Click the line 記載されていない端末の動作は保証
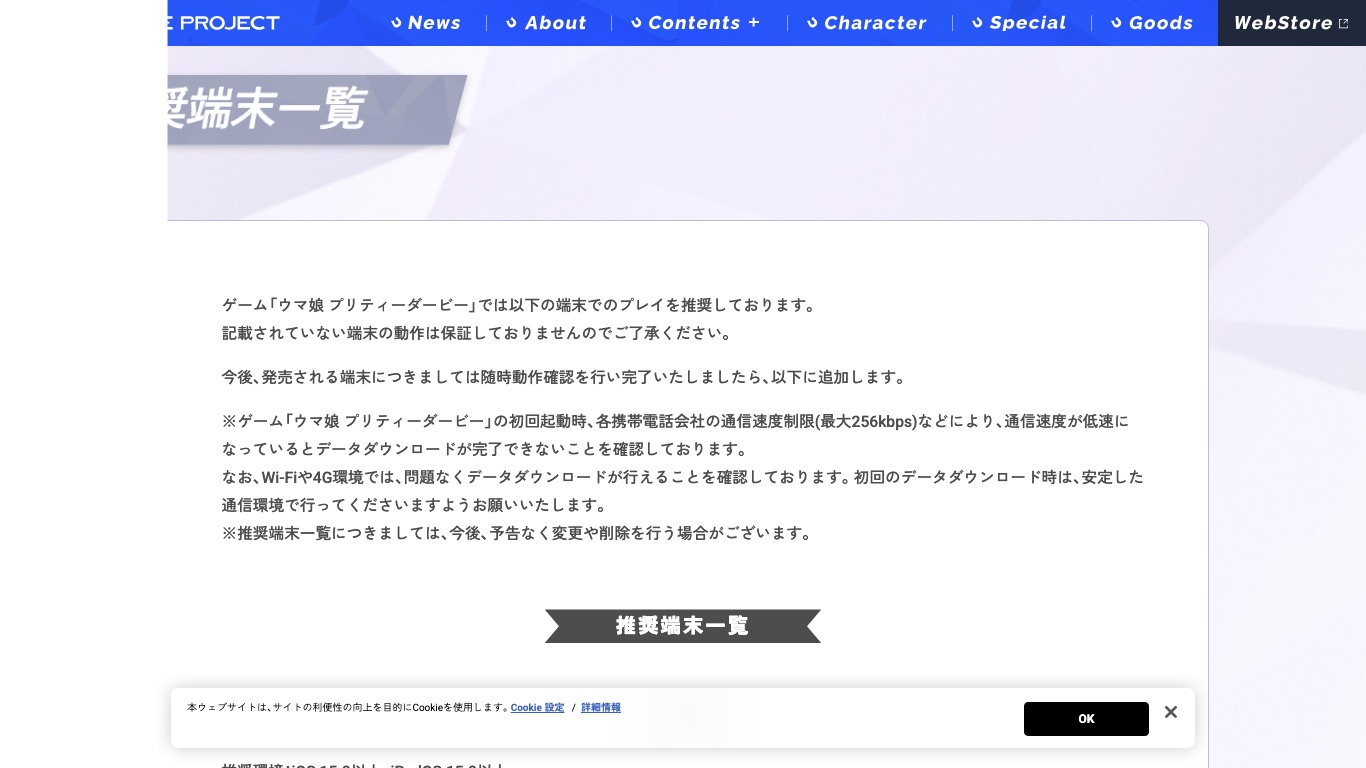The width and height of the screenshot is (1366, 768). click(x=479, y=333)
